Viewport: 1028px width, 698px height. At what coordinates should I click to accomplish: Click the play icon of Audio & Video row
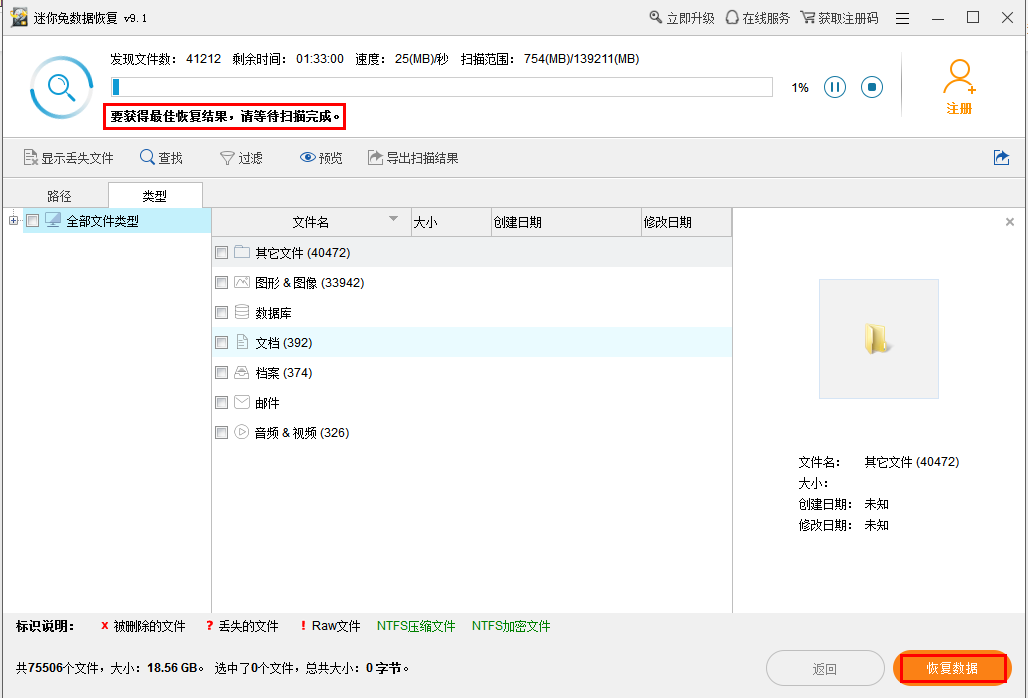(242, 432)
